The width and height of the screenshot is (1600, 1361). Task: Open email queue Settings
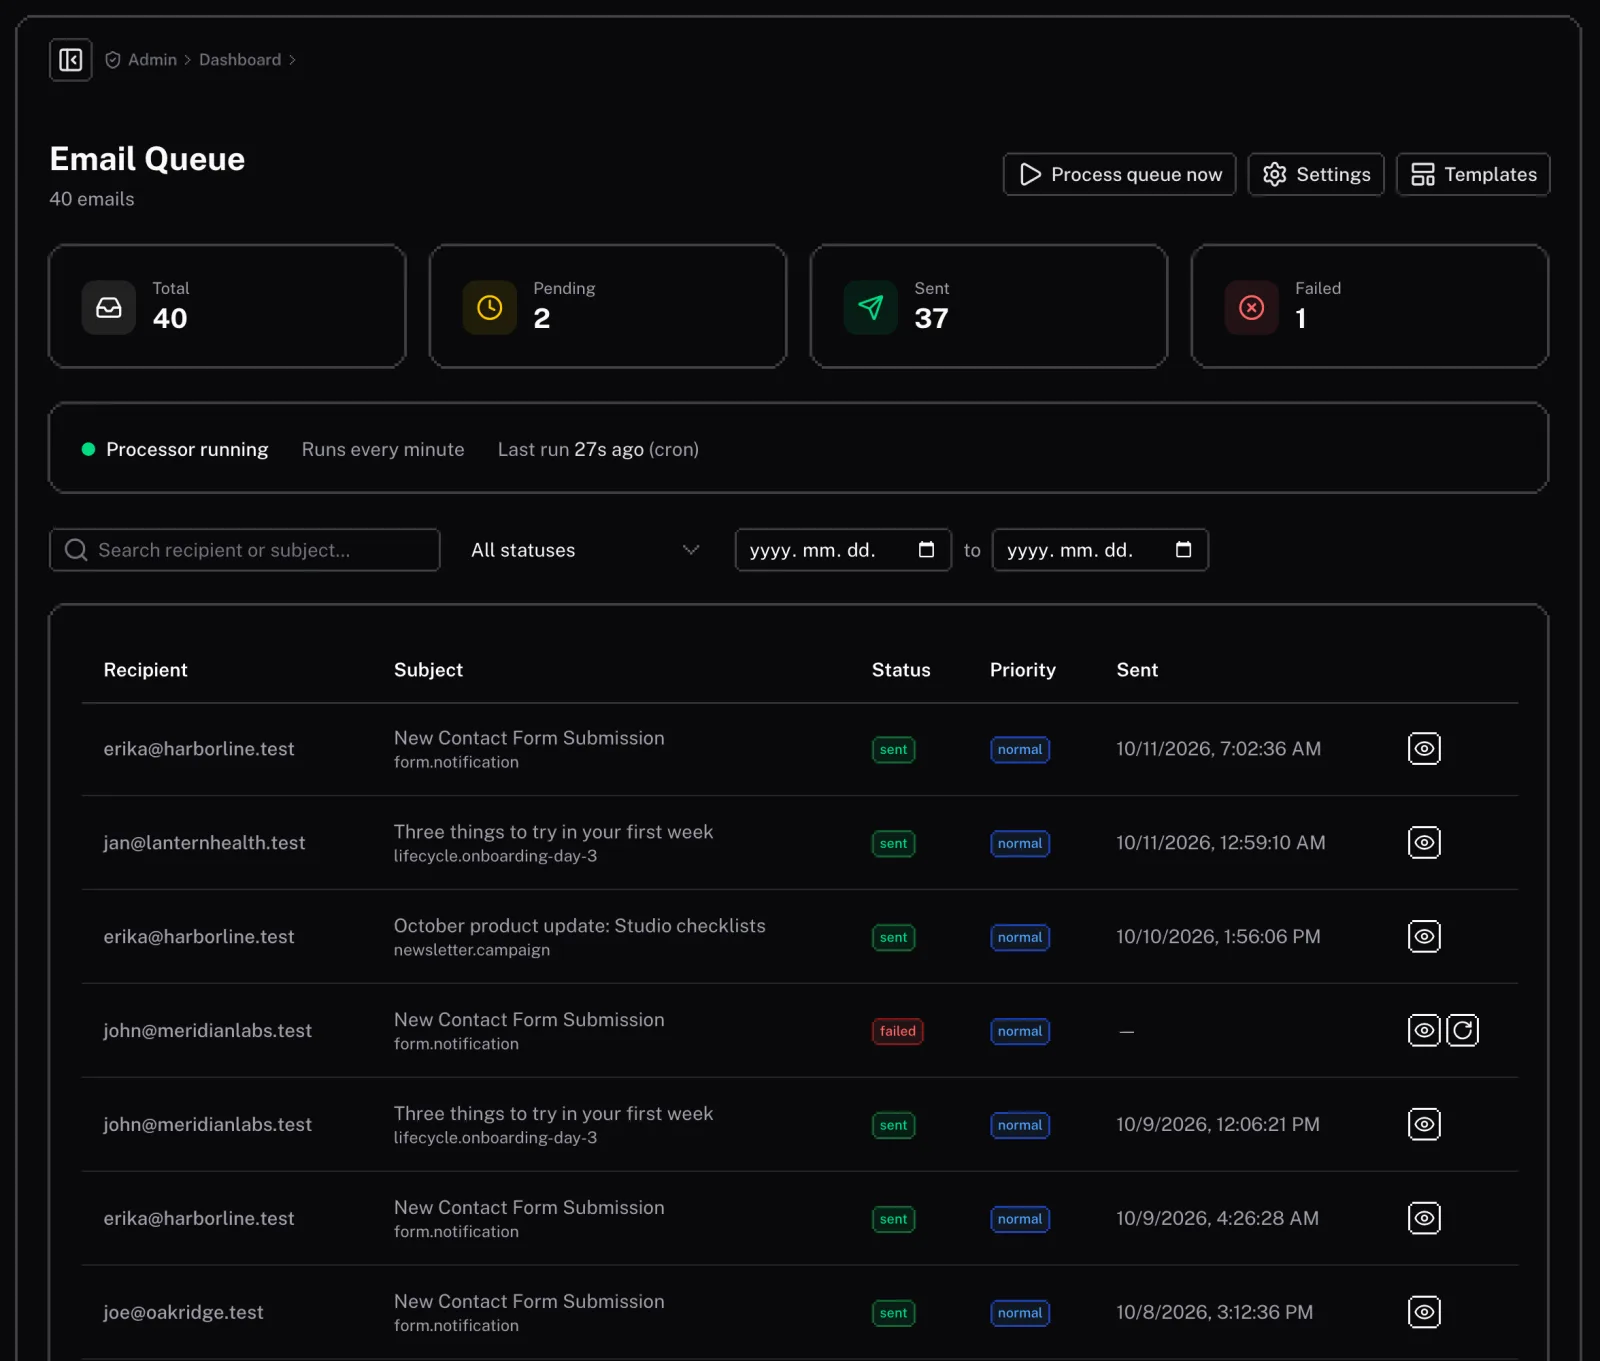click(x=1316, y=175)
